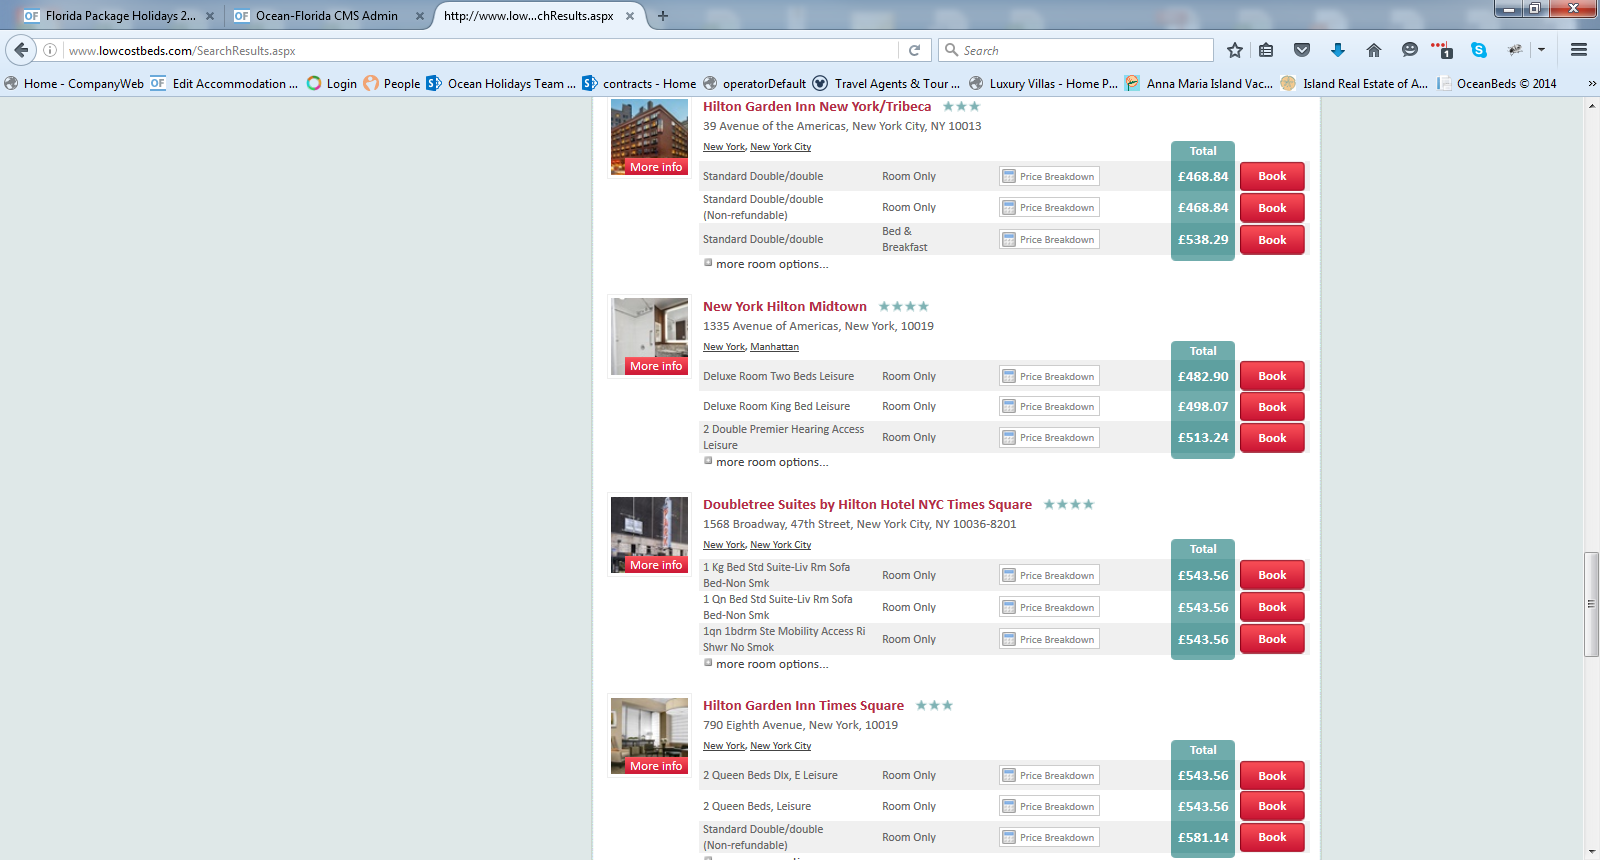Open the Firefox hamburger menu

click(x=1579, y=50)
